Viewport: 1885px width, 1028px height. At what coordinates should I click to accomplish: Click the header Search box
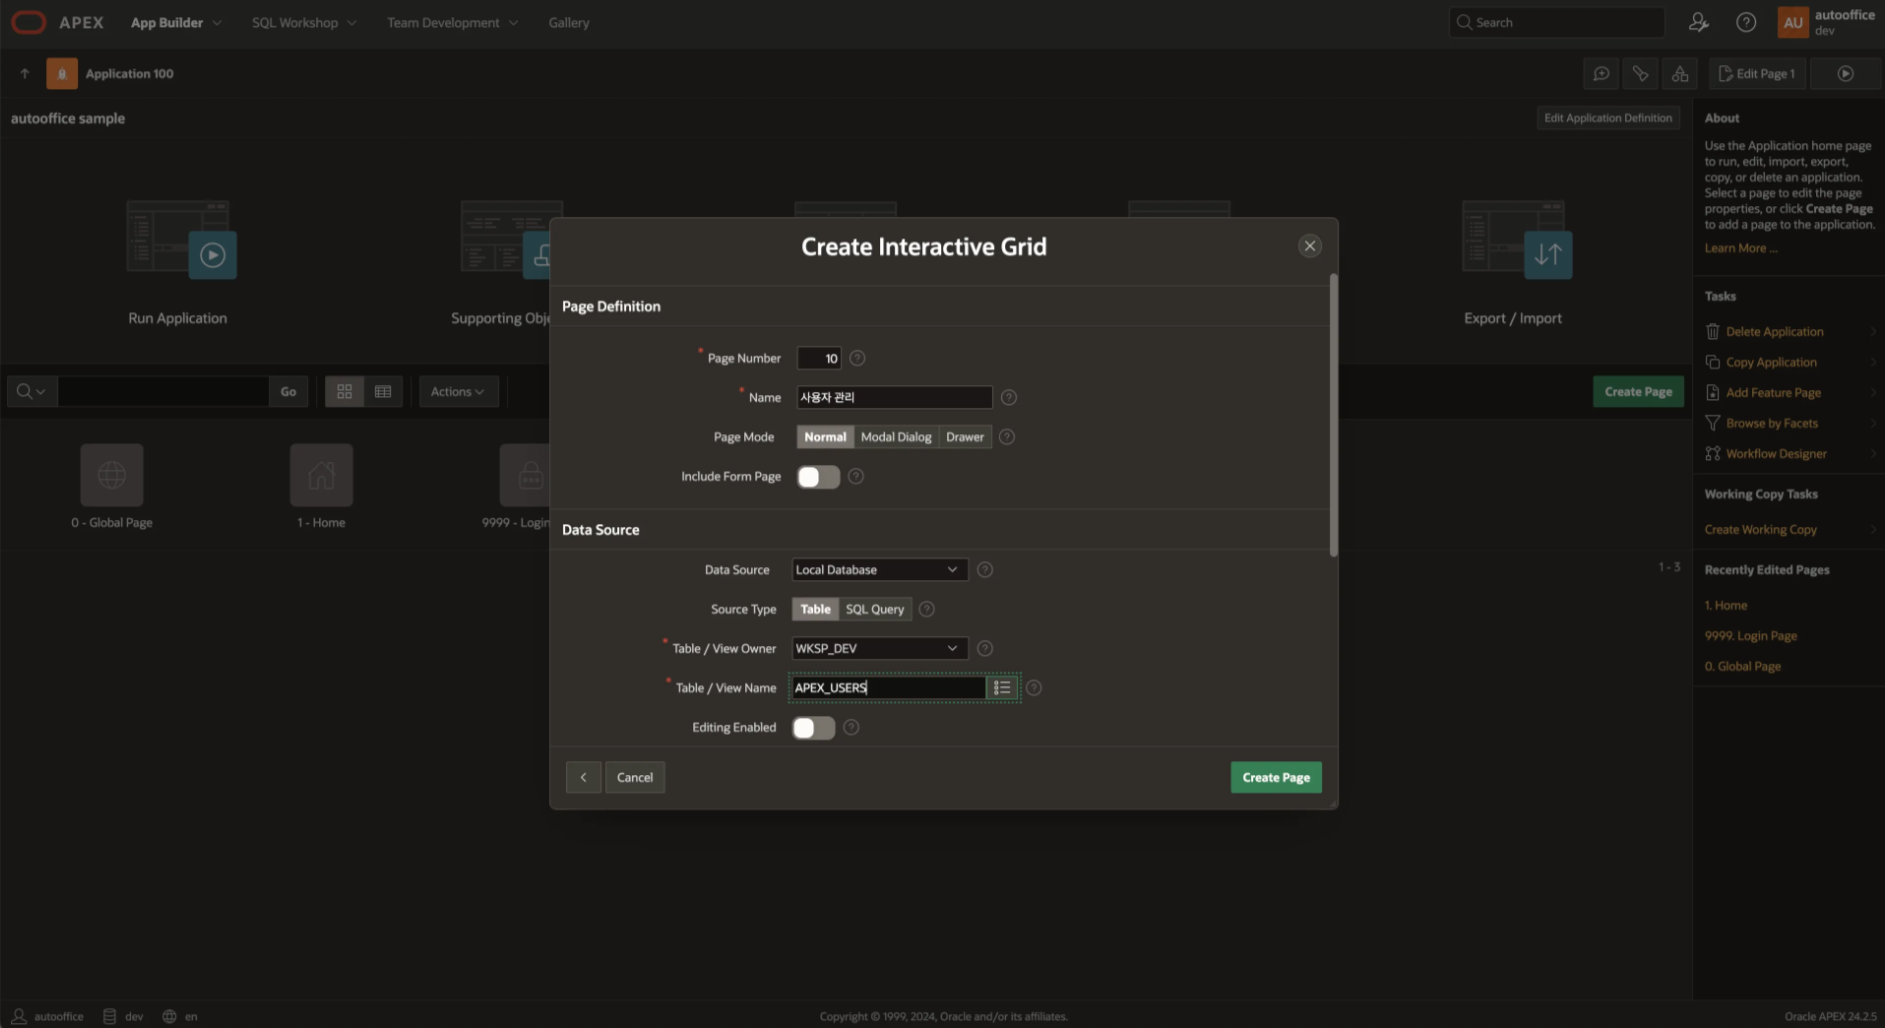pos(1557,22)
